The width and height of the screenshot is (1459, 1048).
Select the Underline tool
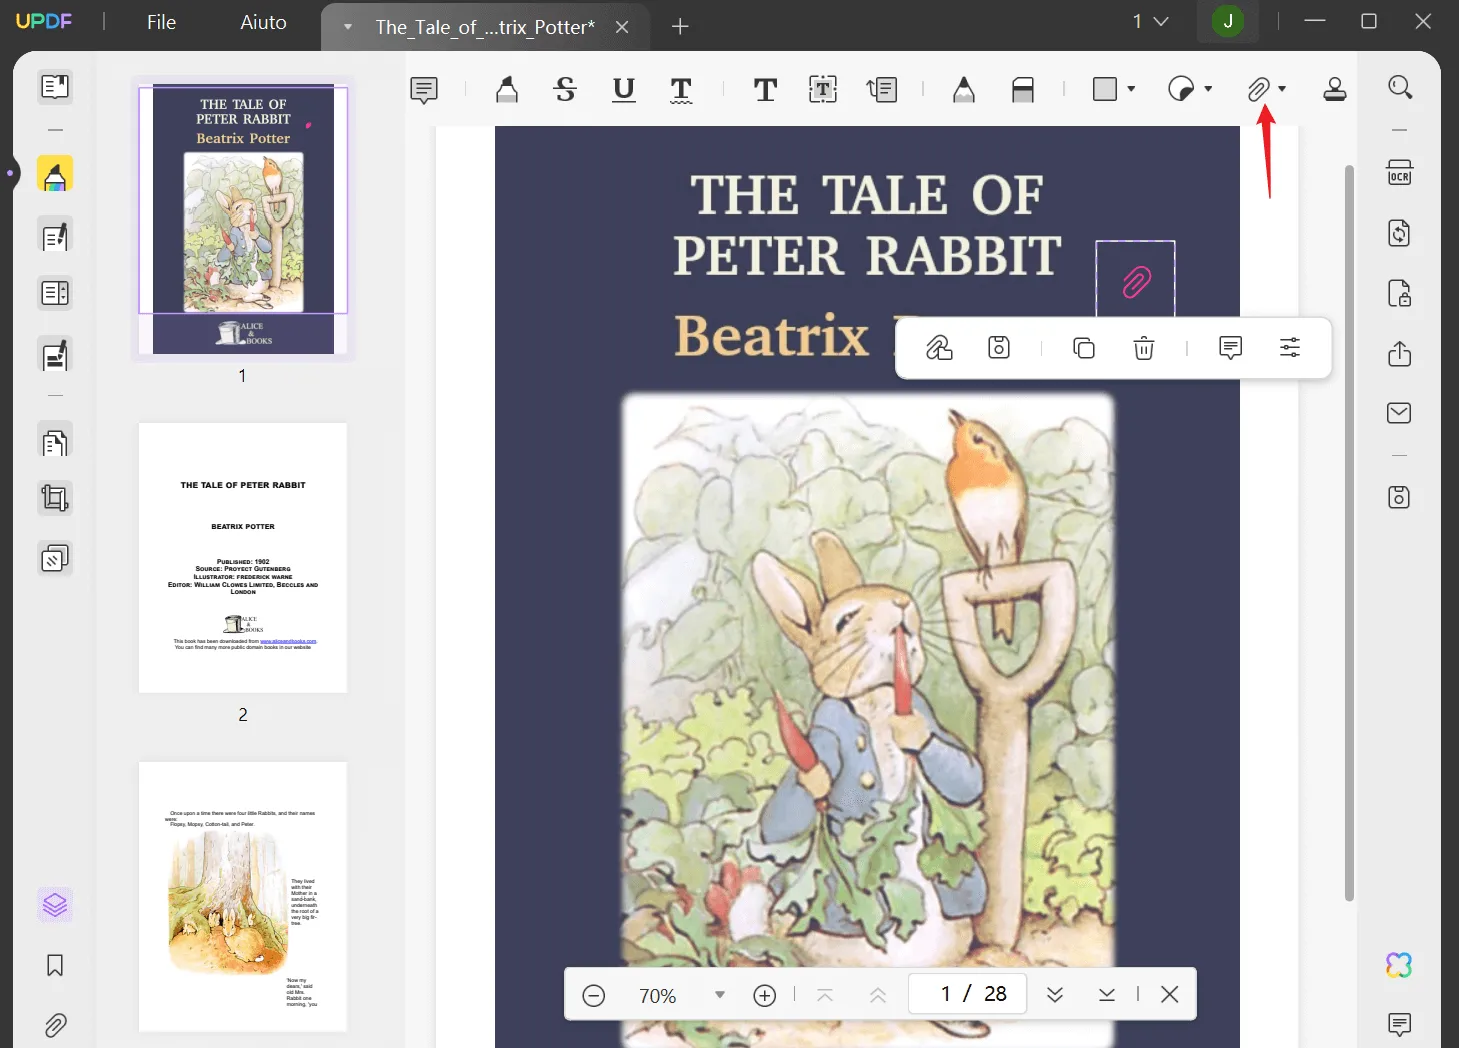(623, 90)
